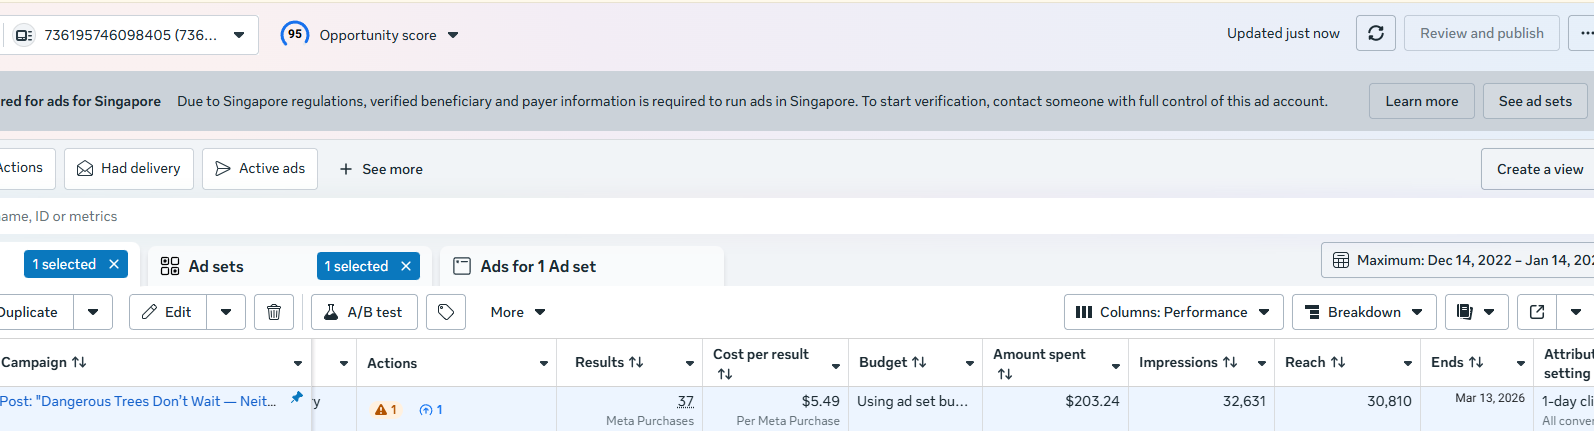Sort by the Results column header

(609, 362)
